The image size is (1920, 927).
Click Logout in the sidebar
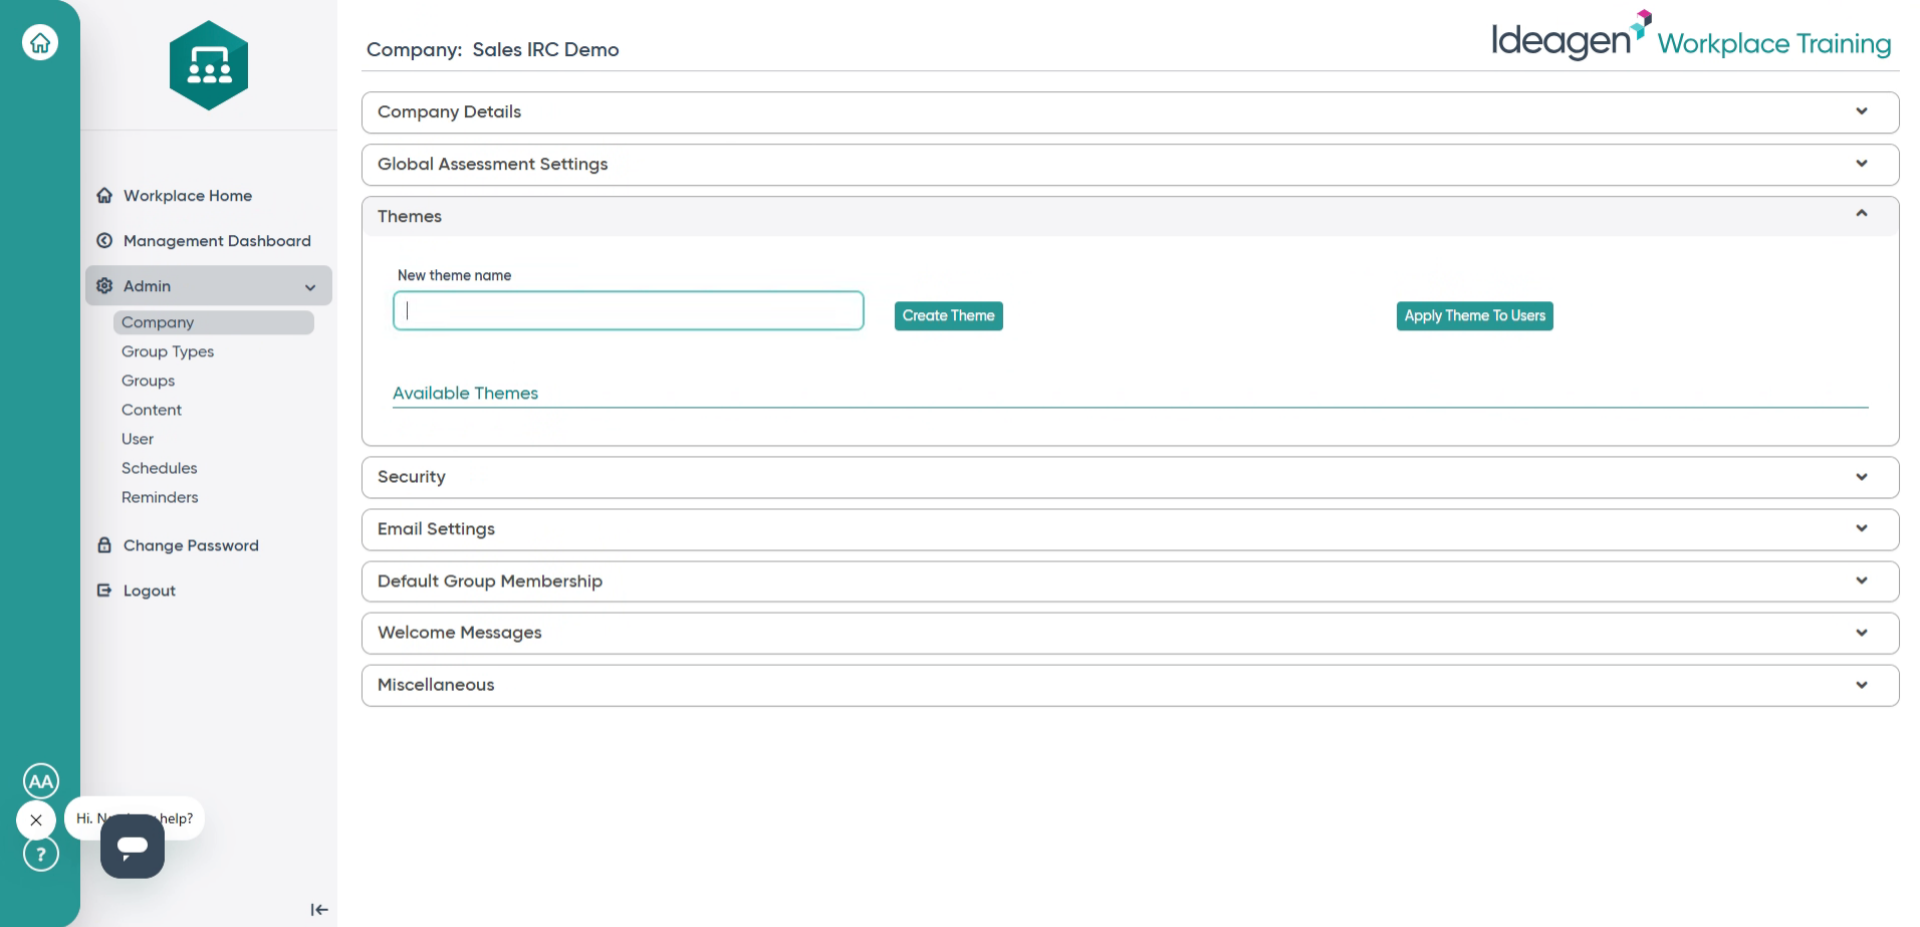(x=149, y=590)
